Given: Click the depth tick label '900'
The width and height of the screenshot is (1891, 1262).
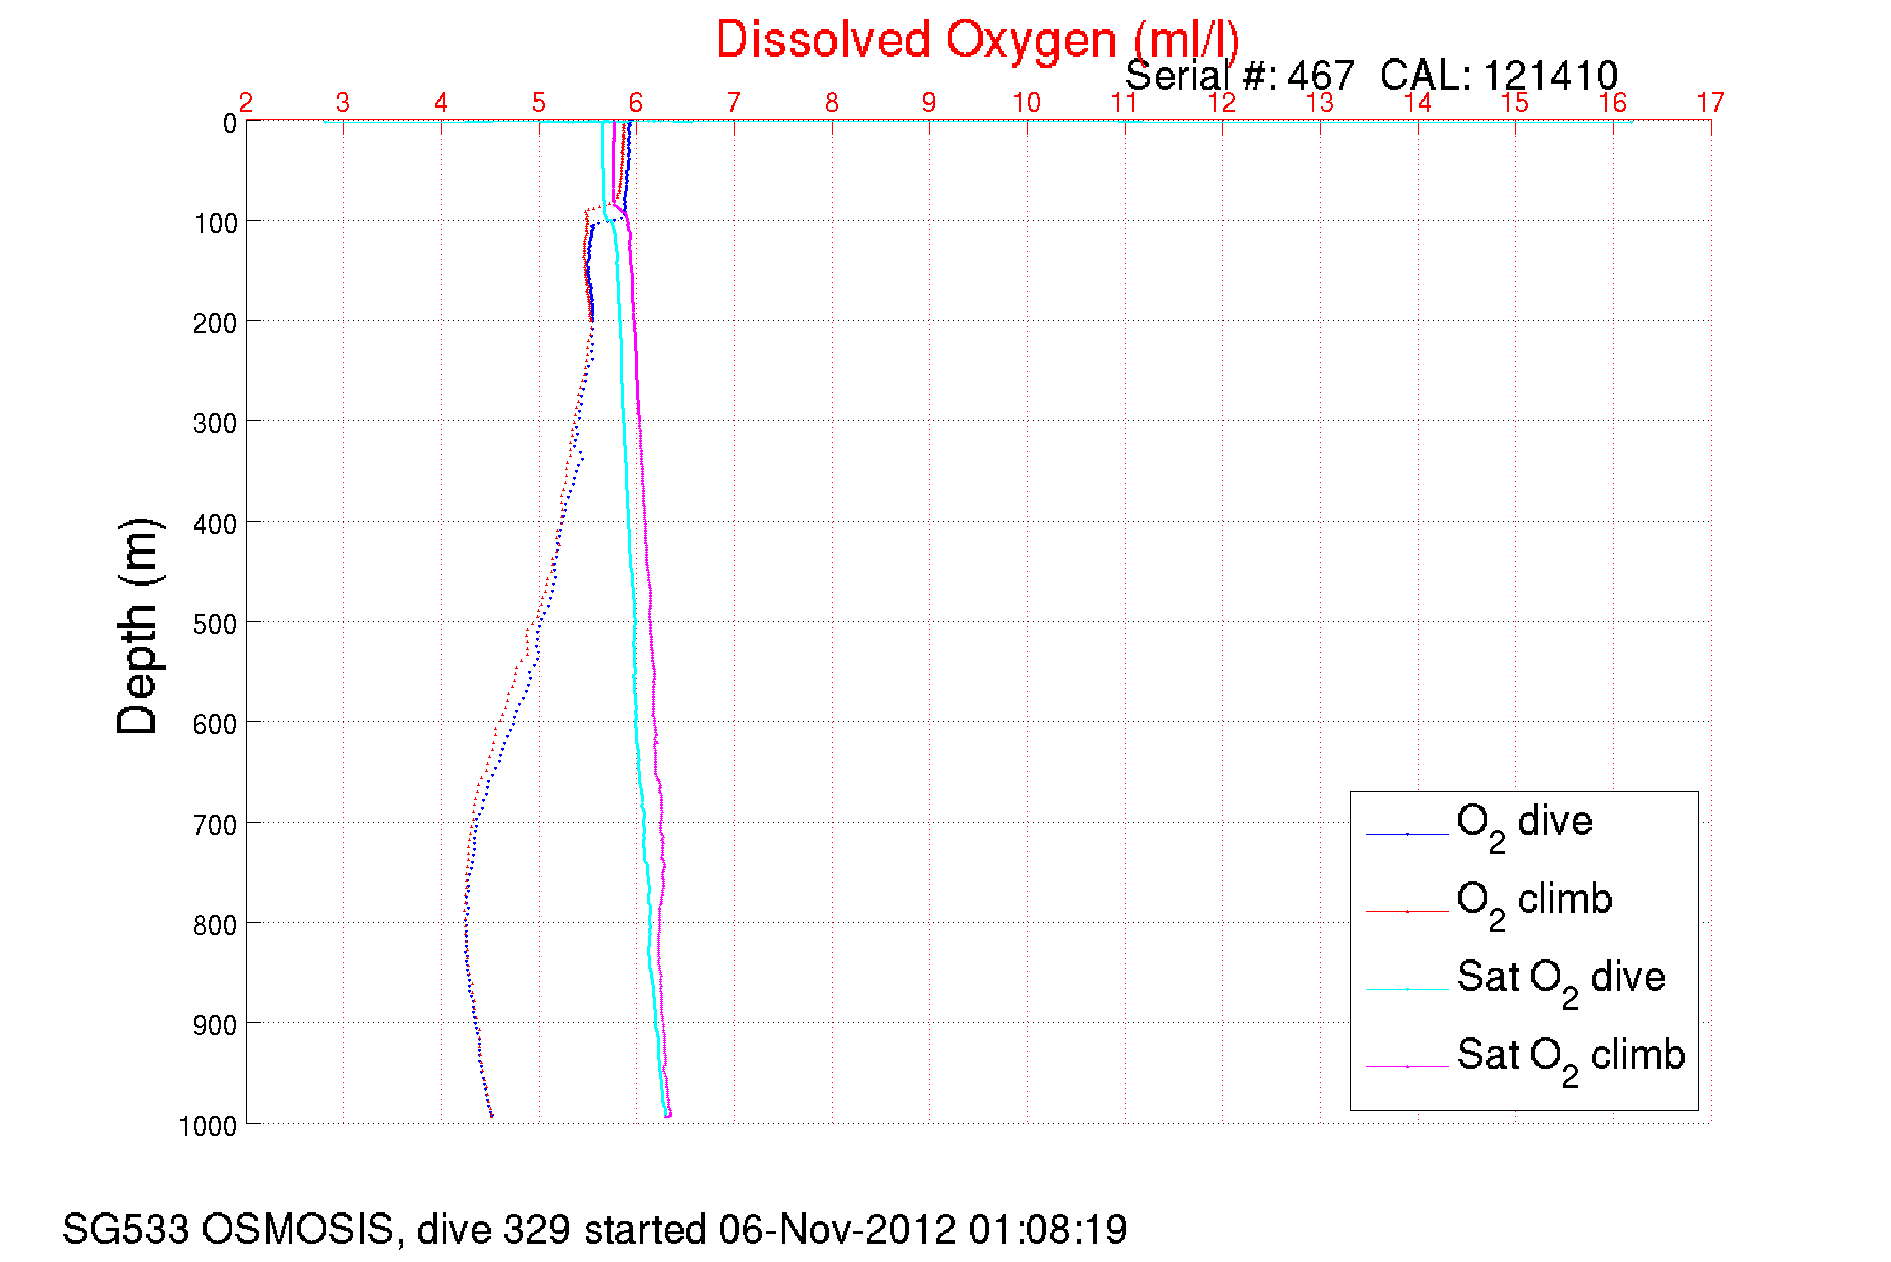Looking at the screenshot, I should [216, 1026].
